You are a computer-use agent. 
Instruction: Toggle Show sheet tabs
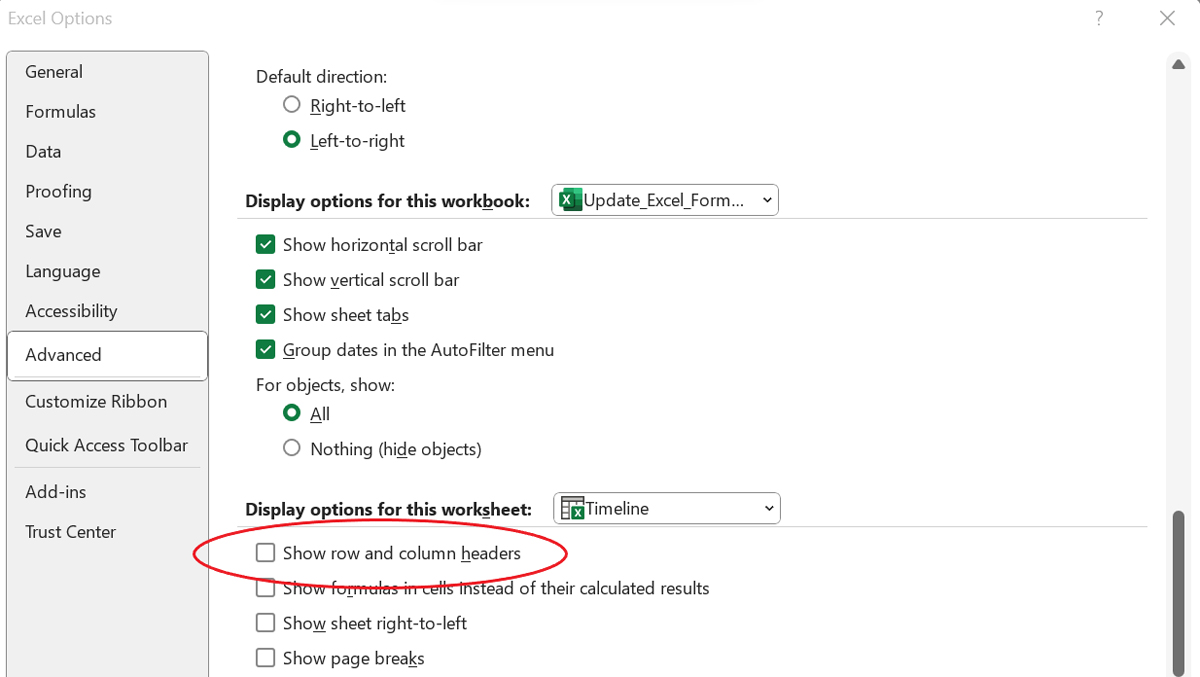point(265,314)
